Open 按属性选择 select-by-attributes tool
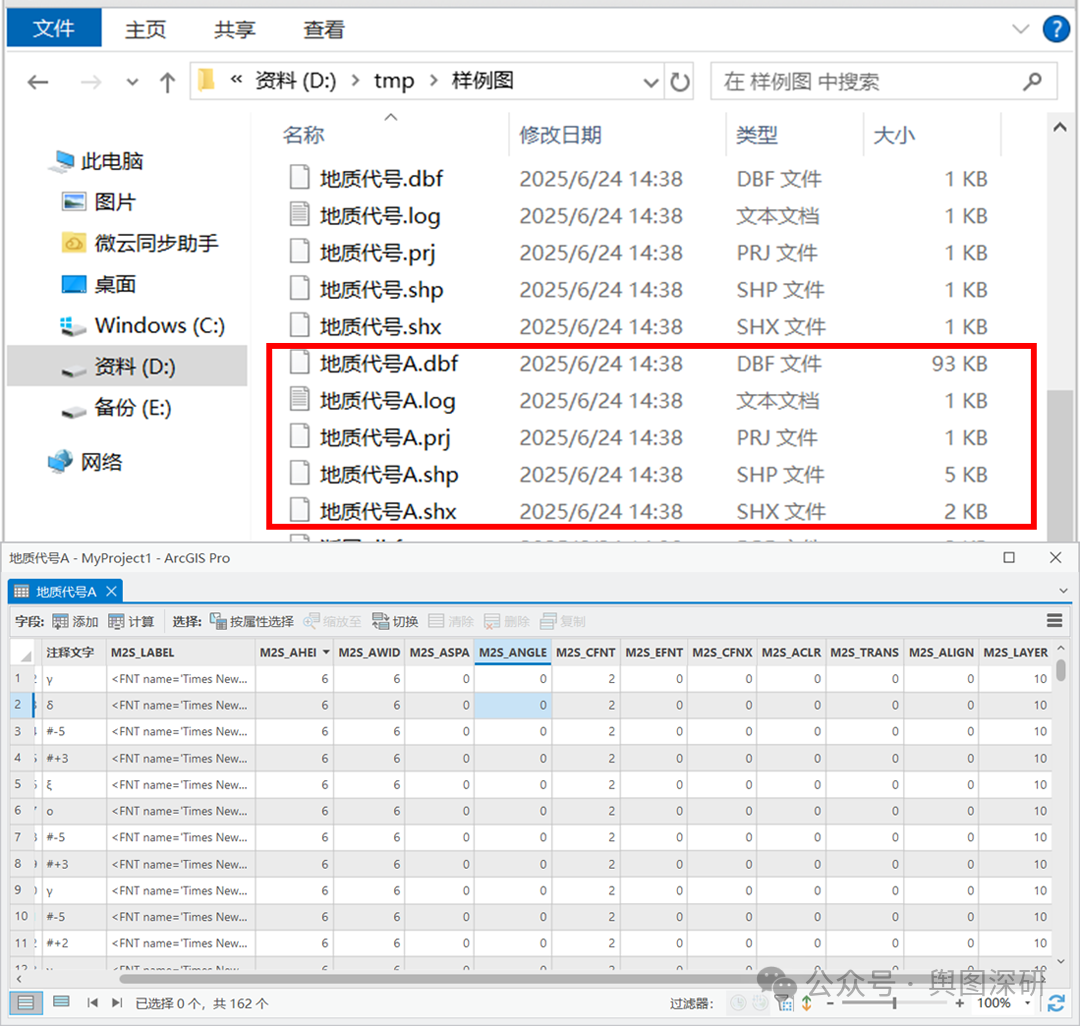Image resolution: width=1080 pixels, height=1026 pixels. (x=252, y=621)
